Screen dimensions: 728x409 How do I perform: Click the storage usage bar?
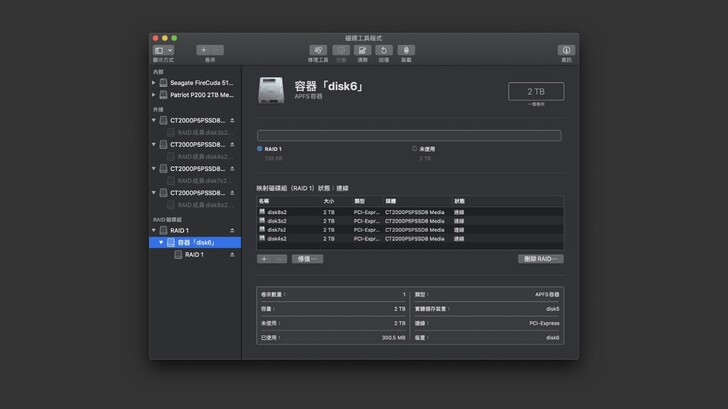[x=409, y=136]
